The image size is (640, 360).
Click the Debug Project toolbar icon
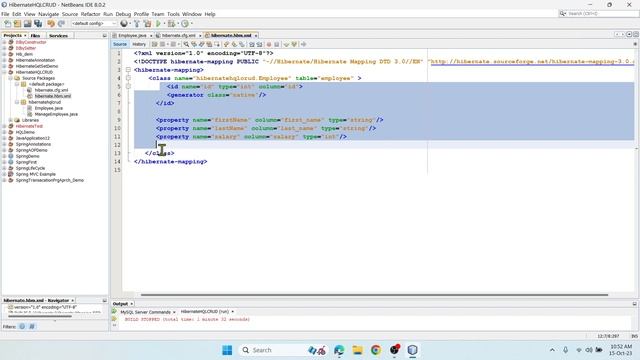coord(171,24)
